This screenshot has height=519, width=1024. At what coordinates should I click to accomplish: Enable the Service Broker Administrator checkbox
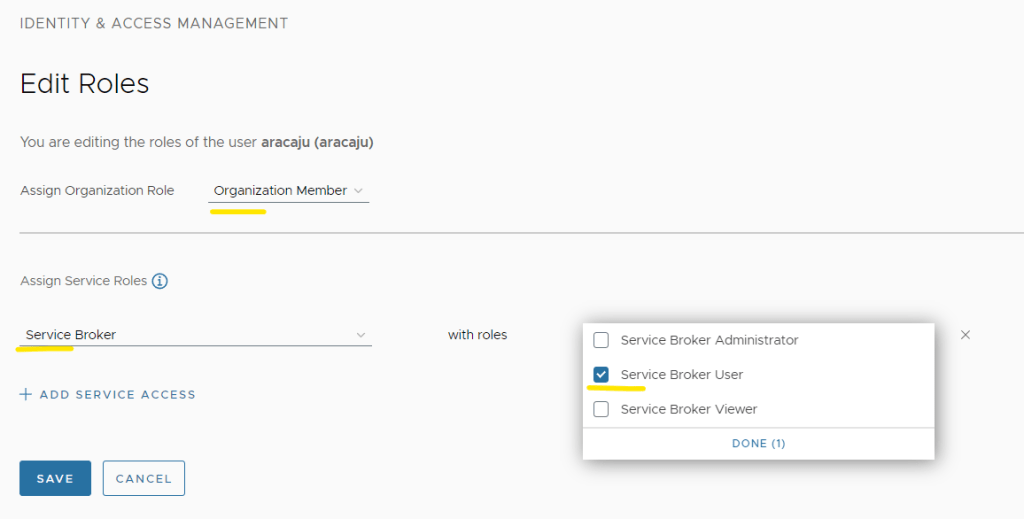coord(601,340)
